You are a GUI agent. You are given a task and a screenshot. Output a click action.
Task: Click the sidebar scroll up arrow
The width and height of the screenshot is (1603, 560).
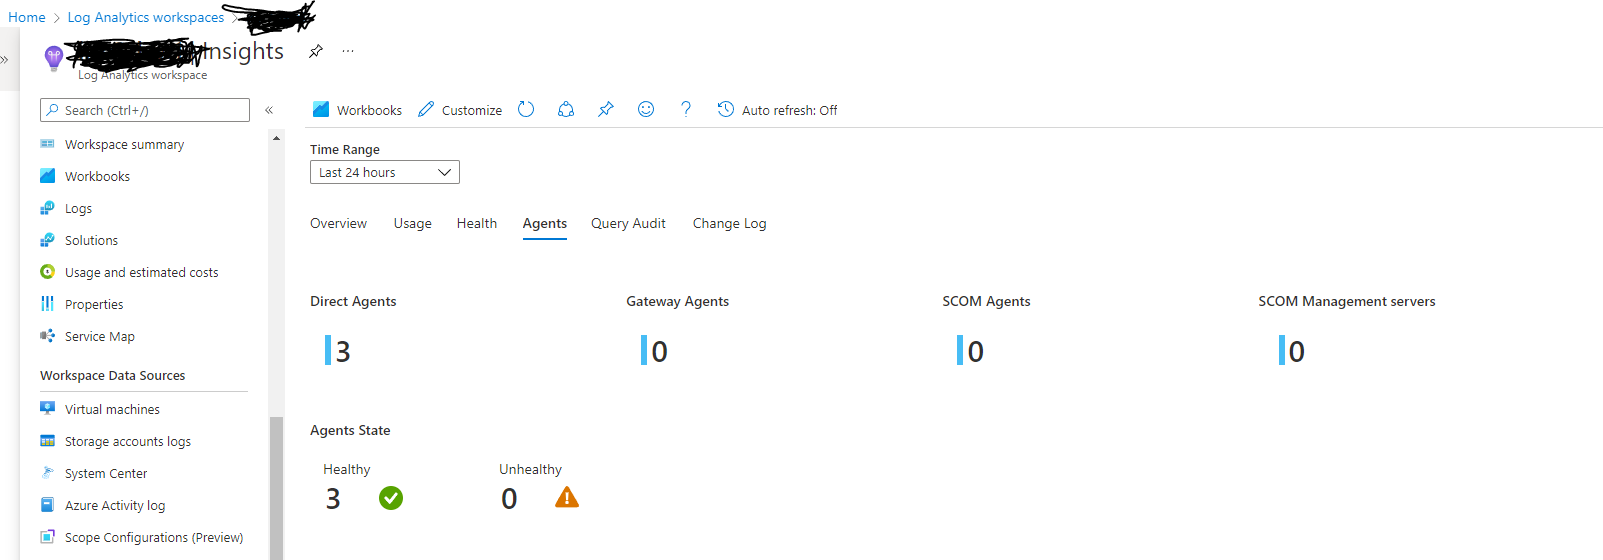tap(276, 138)
